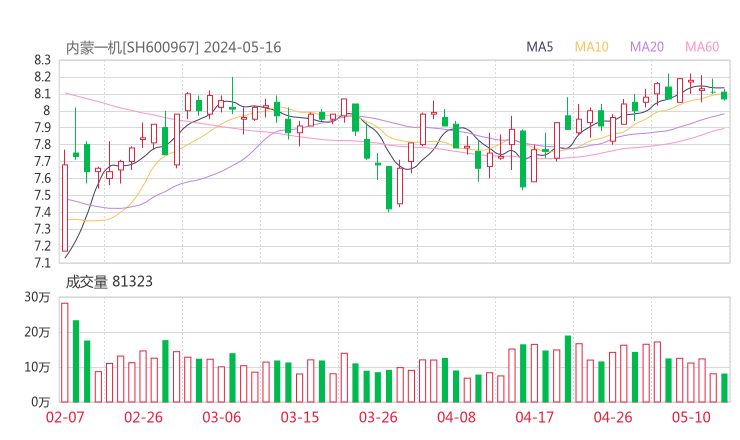Click the 7.4 price axis label

(42, 212)
